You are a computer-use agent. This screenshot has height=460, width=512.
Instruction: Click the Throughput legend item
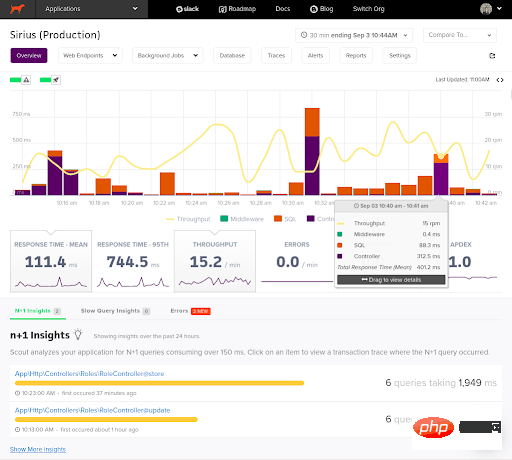tap(188, 219)
